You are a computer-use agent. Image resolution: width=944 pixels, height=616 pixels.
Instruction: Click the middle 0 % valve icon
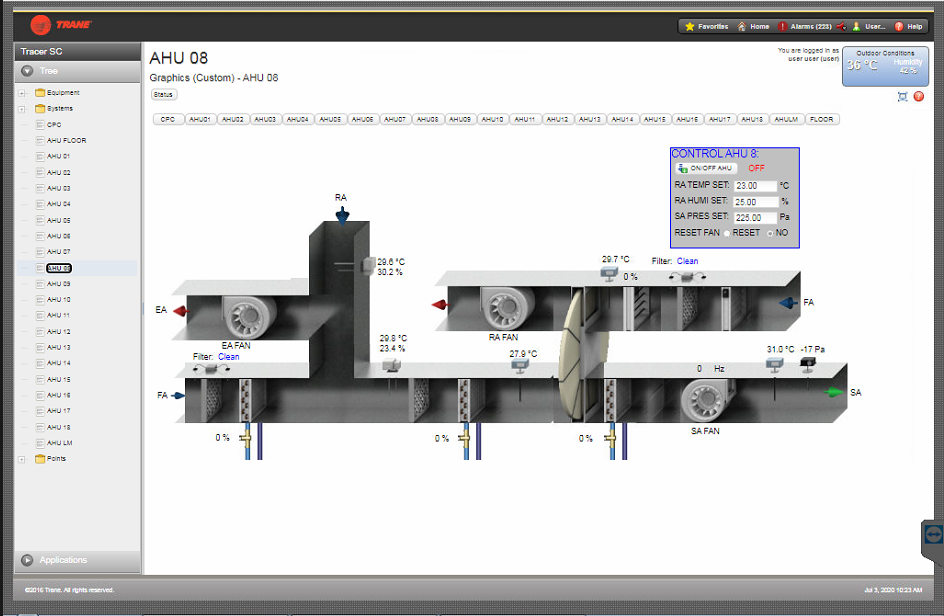tap(464, 438)
